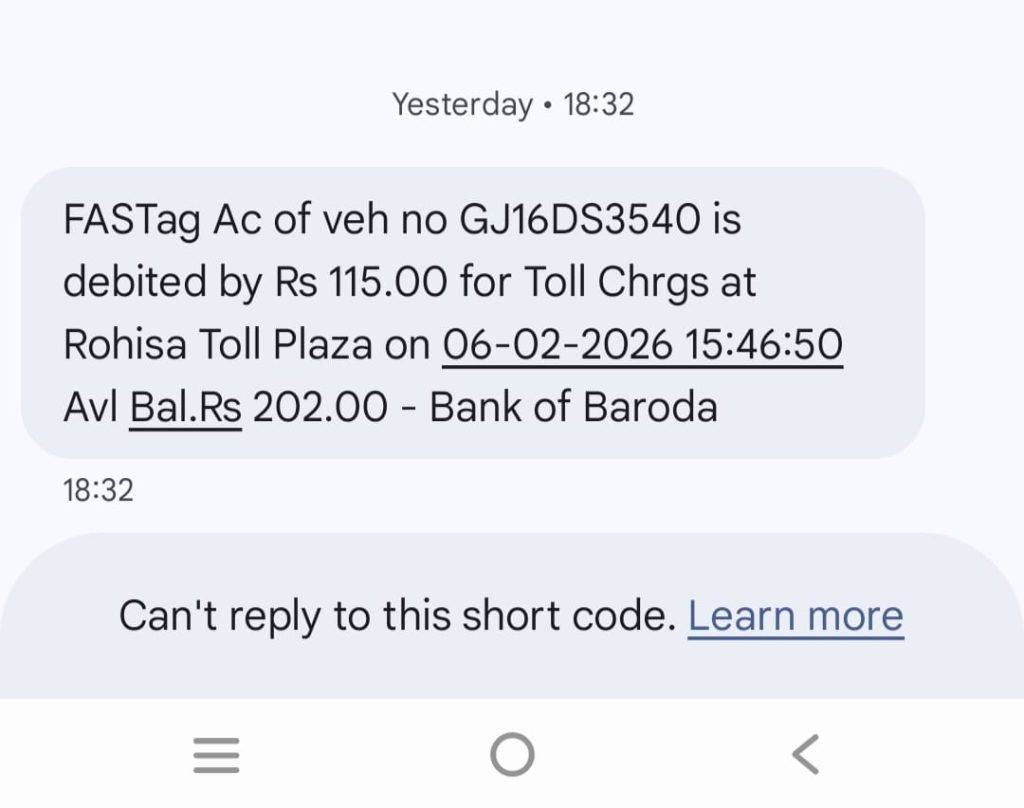1024x808 pixels.
Task: Tap the 202.00 available balance figure
Action: pos(320,408)
